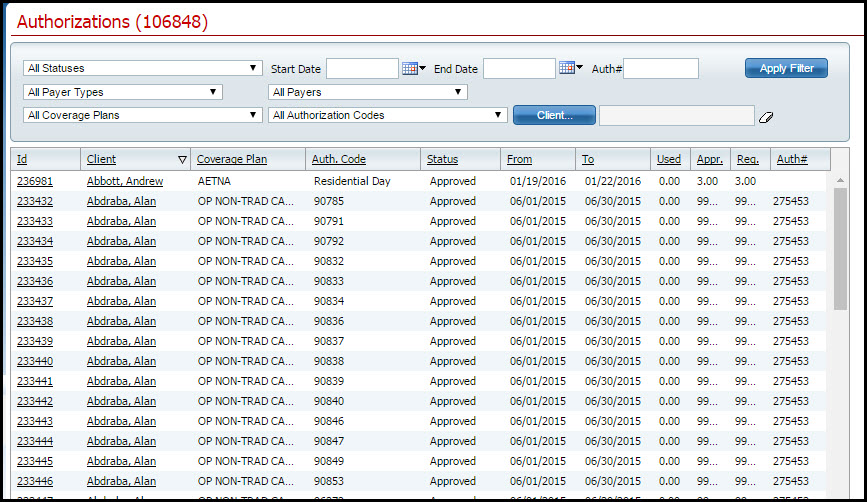Open authorization Id 236981 link

(35, 181)
